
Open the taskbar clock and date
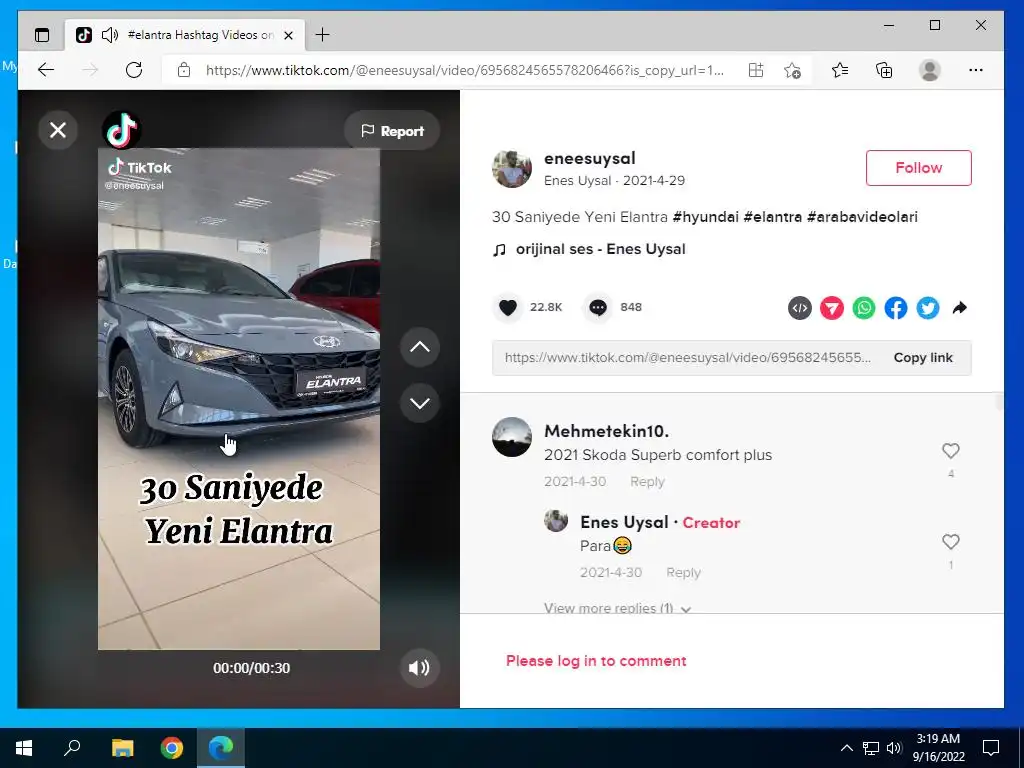(x=938, y=748)
